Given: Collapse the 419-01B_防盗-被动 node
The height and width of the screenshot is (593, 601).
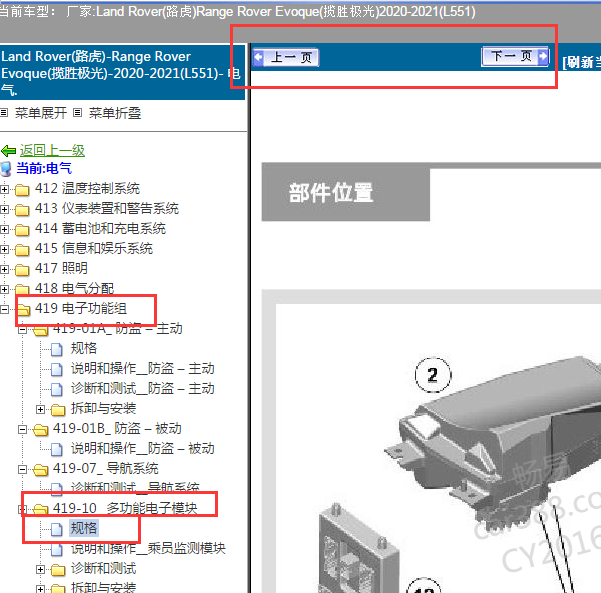Looking at the screenshot, I should coord(23,429).
